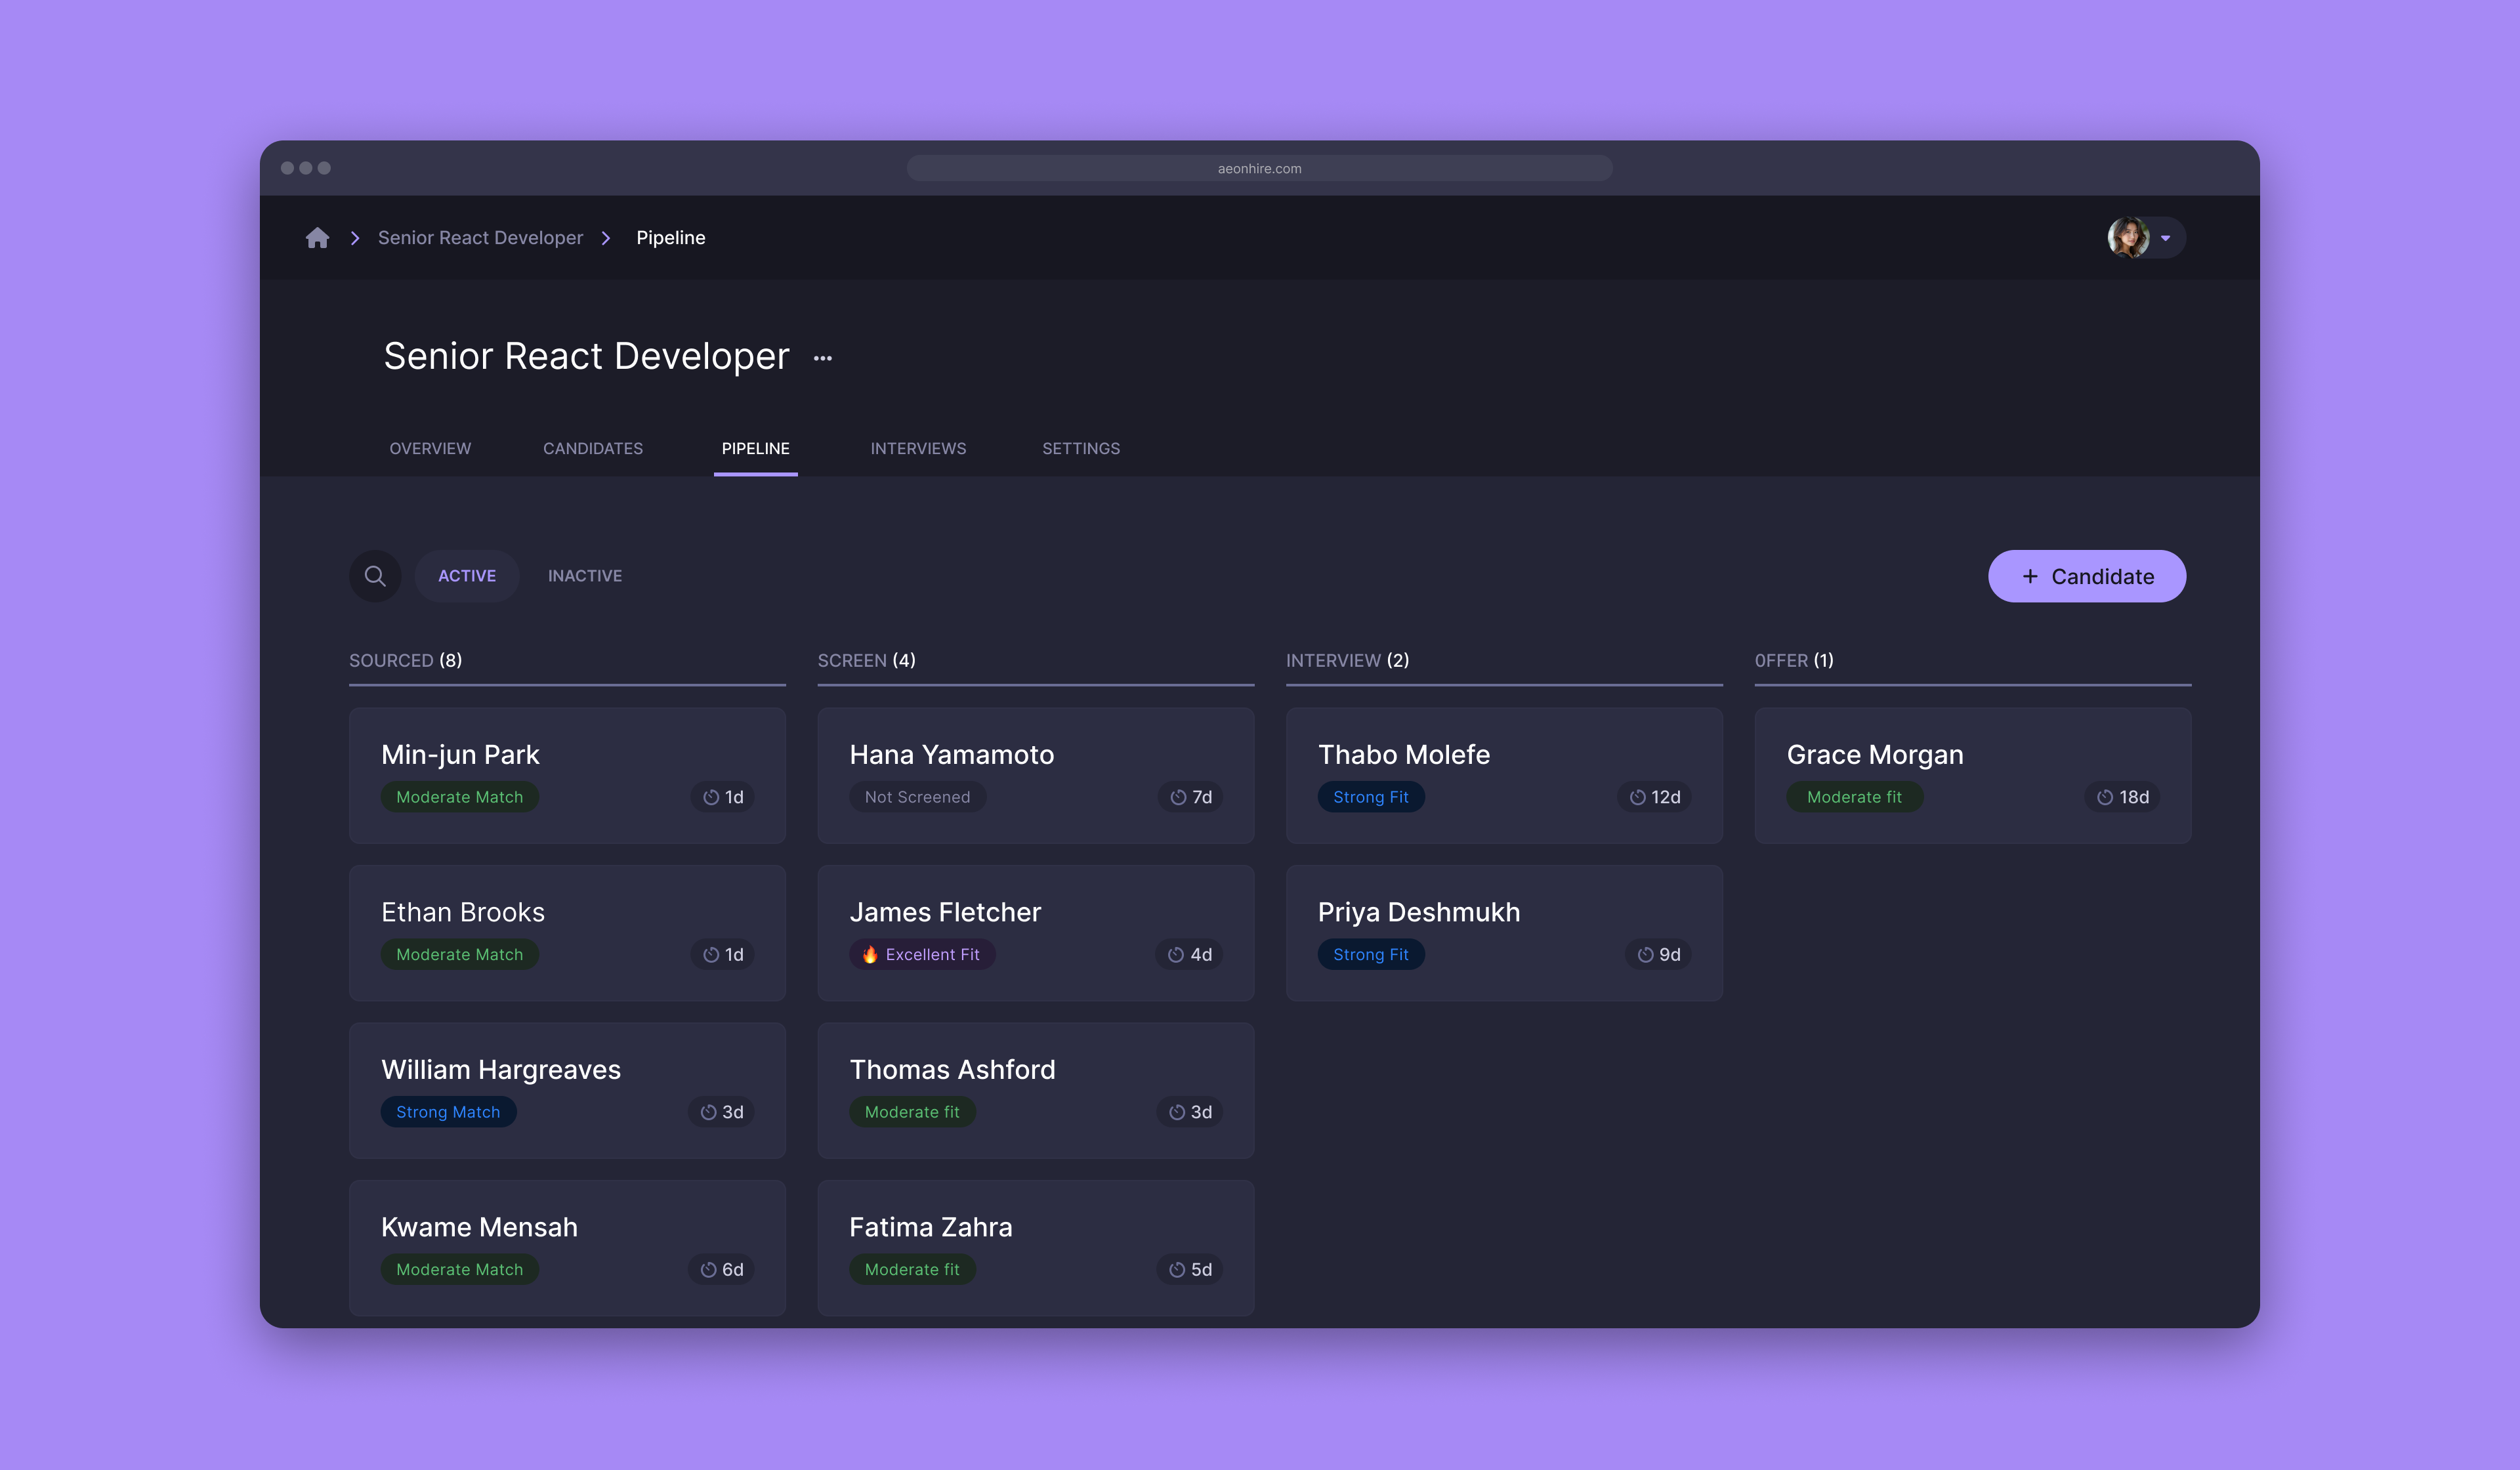2520x1470 pixels.
Task: Click the clock icon on William Hargreaves card
Action: click(x=709, y=1112)
